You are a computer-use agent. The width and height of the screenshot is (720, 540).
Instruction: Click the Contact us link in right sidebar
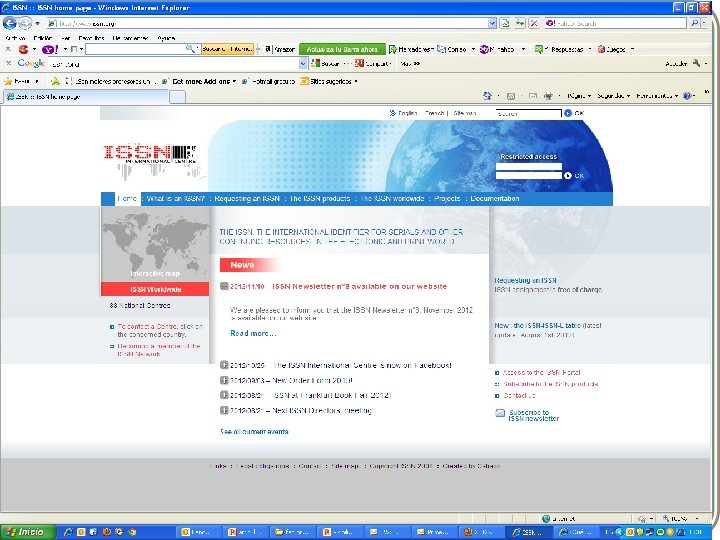coord(519,395)
